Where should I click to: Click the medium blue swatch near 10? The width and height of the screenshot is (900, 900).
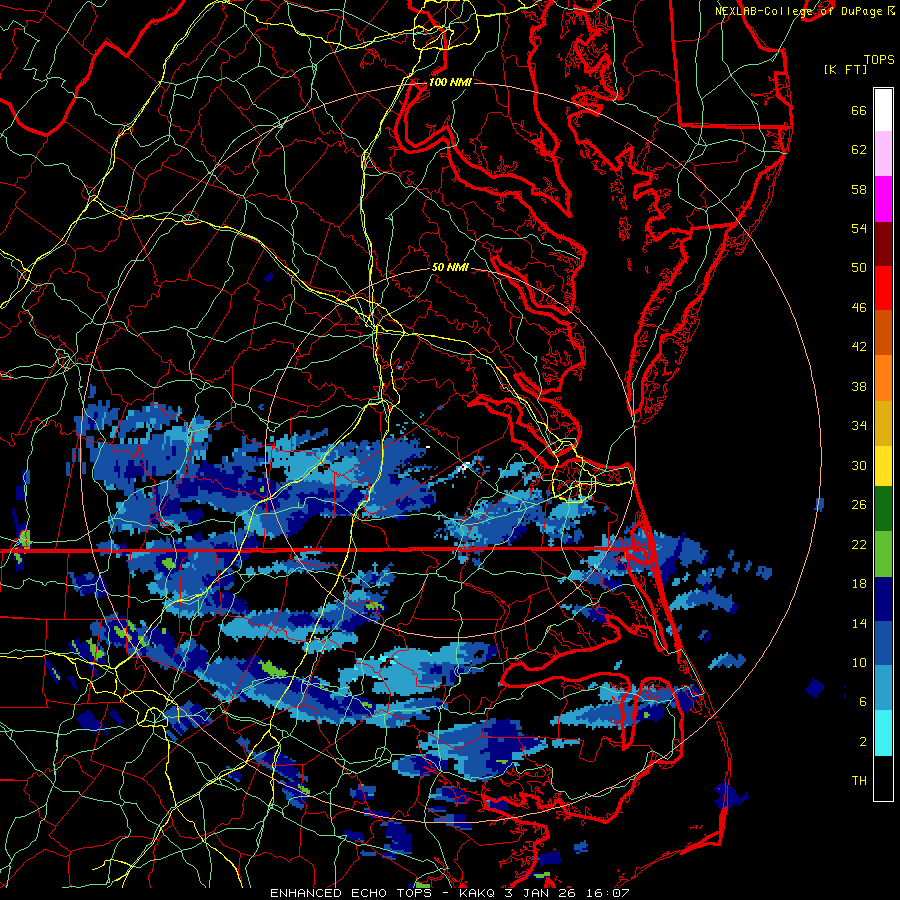pyautogui.click(x=883, y=643)
